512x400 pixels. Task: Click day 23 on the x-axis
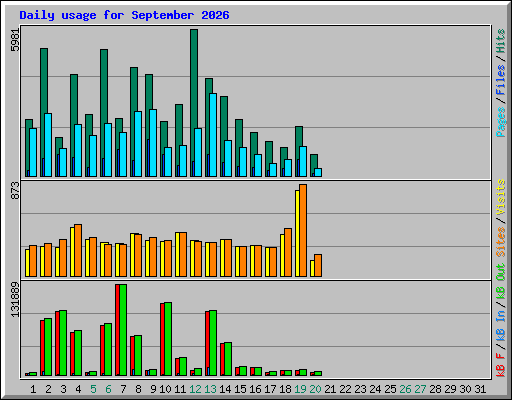point(360,389)
